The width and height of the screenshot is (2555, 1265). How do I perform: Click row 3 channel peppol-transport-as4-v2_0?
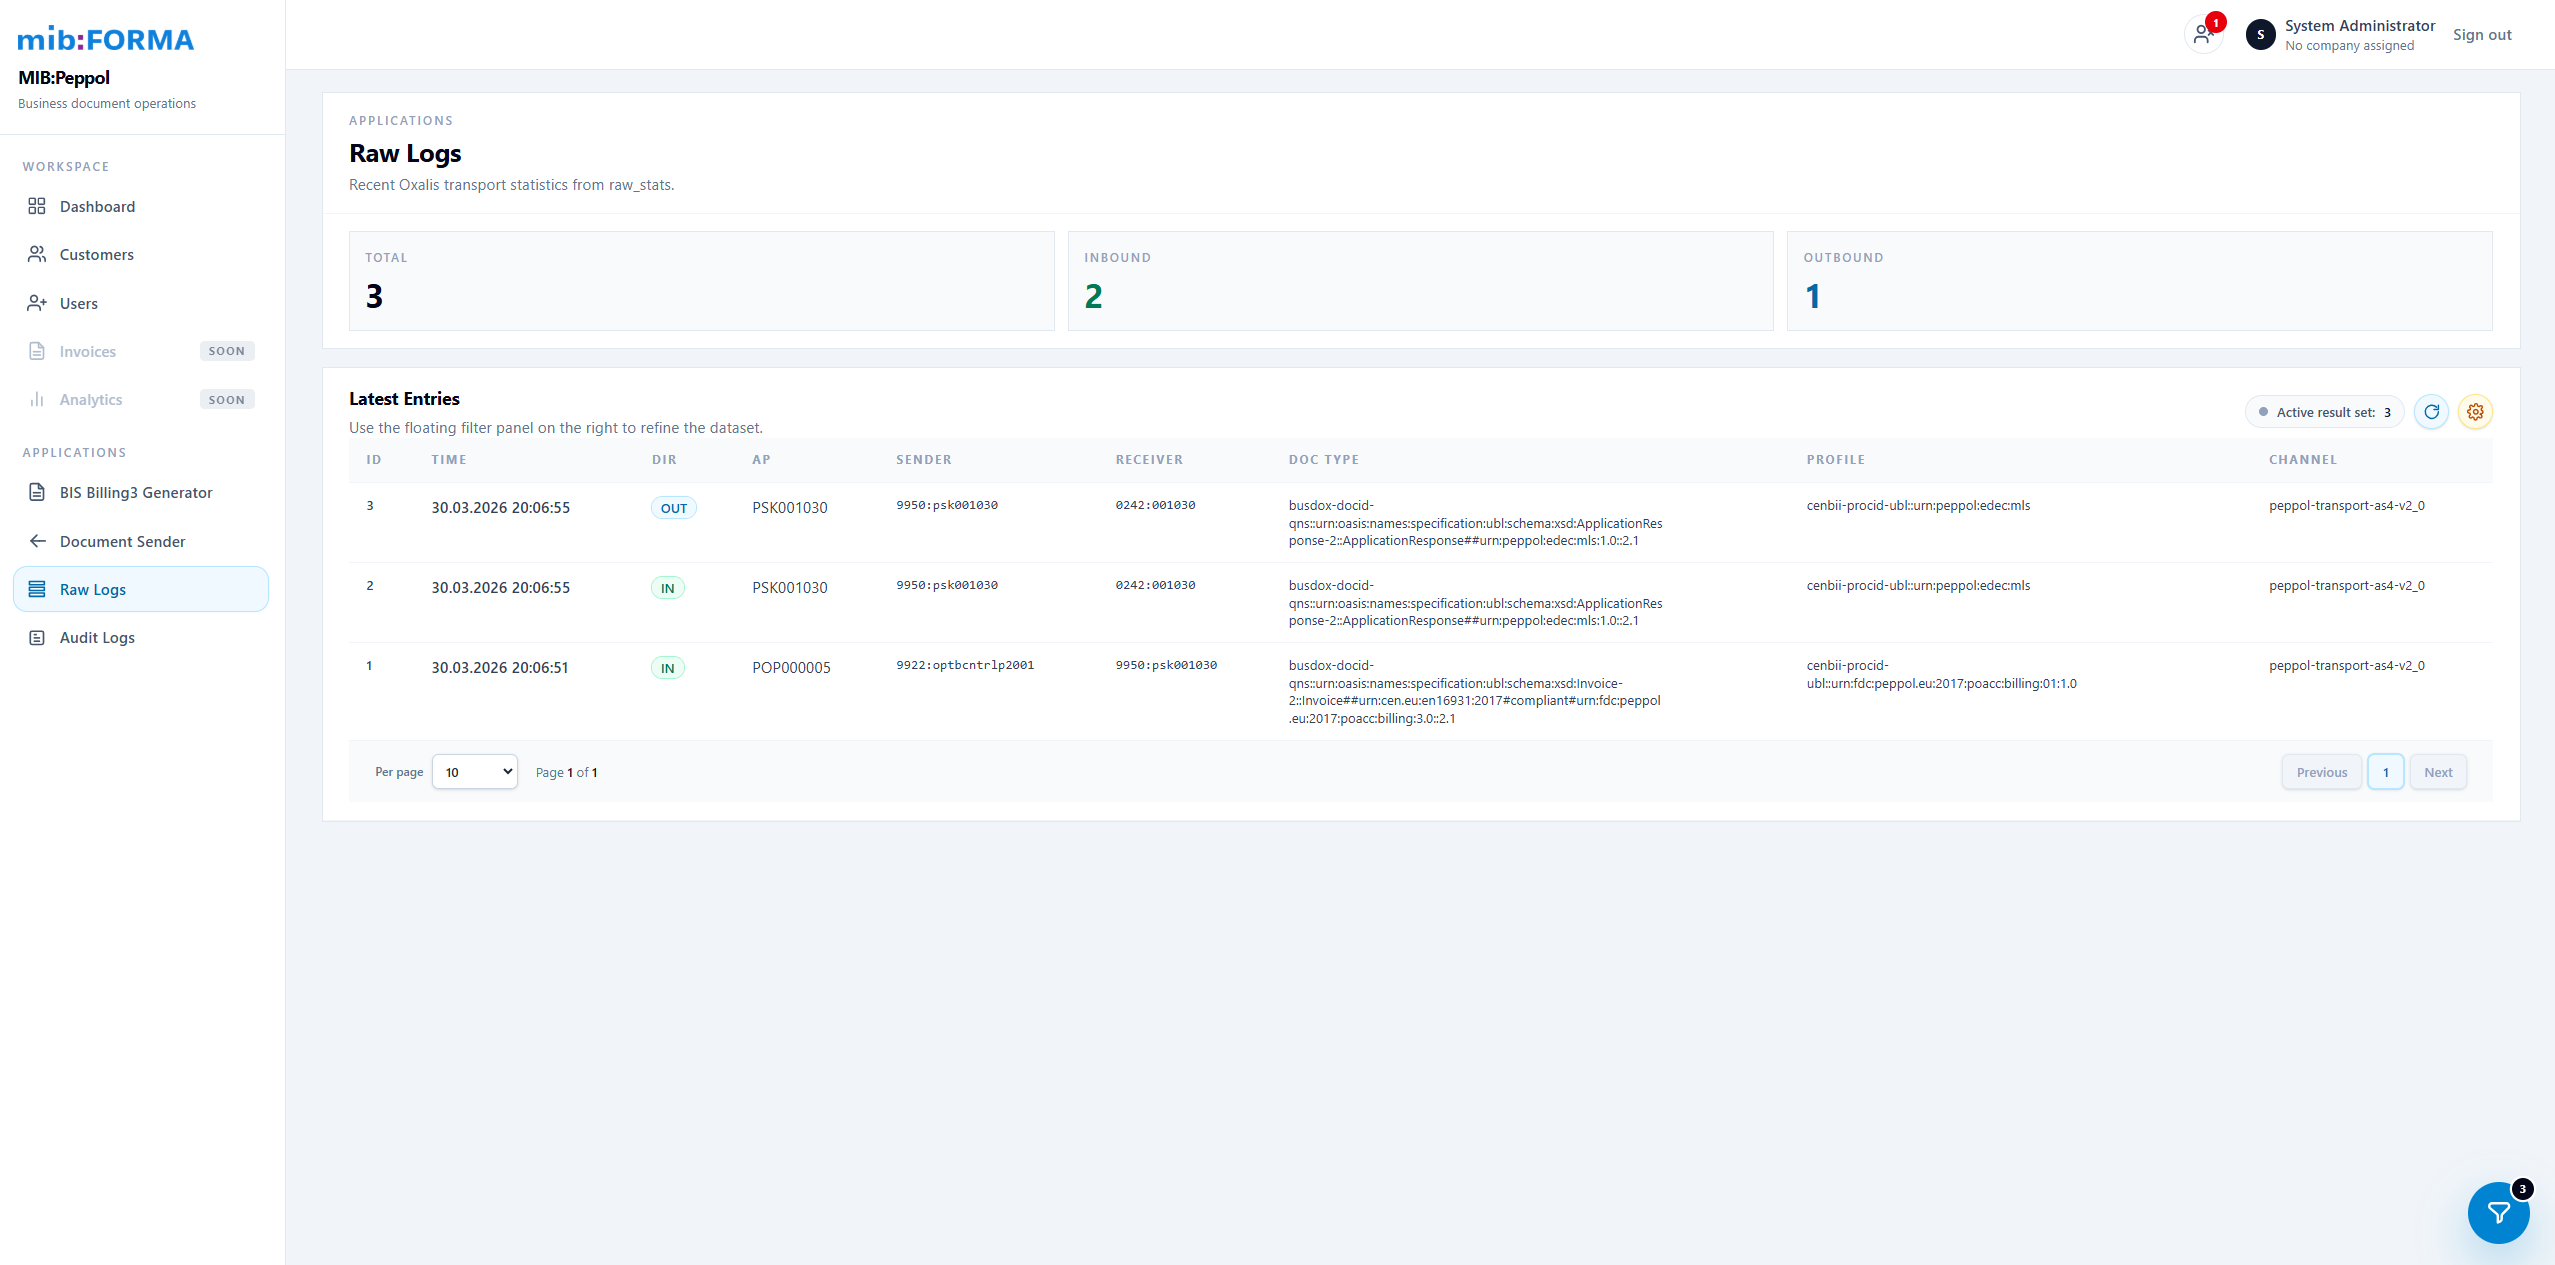pyautogui.click(x=2347, y=505)
